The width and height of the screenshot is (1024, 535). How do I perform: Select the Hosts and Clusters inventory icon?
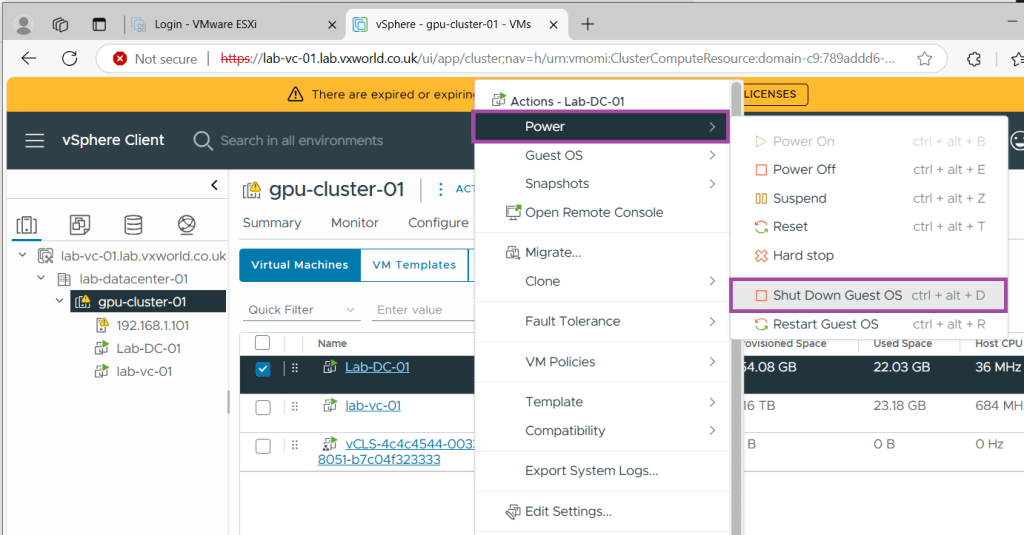(x=28, y=224)
